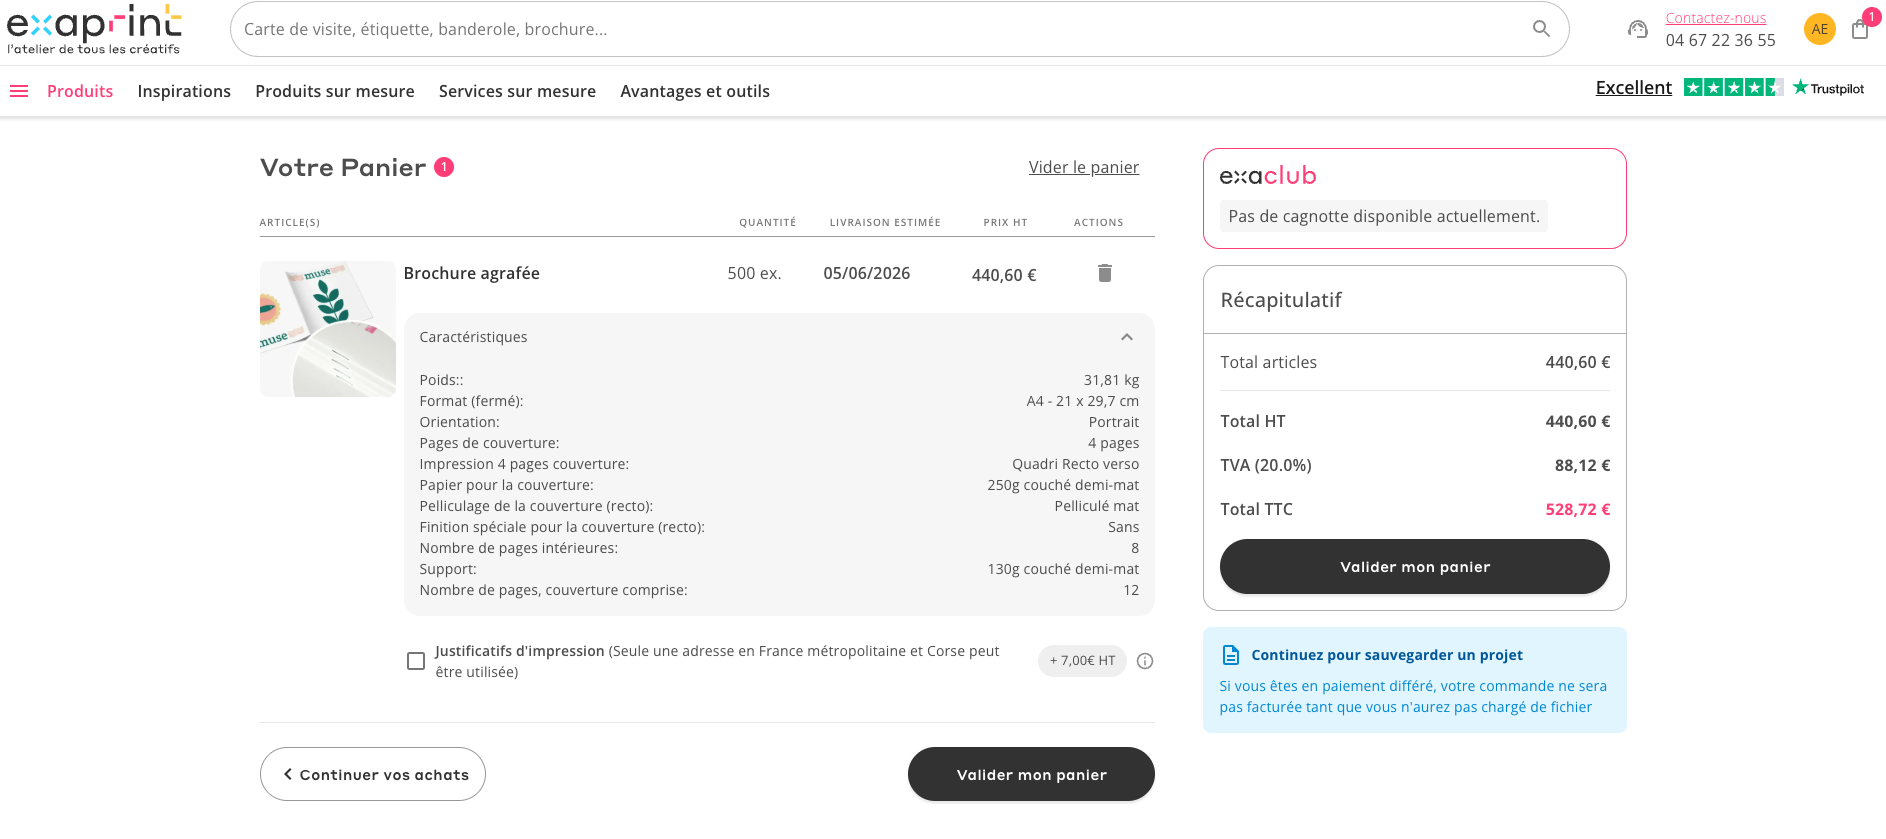Click the headset support icon

[1638, 29]
